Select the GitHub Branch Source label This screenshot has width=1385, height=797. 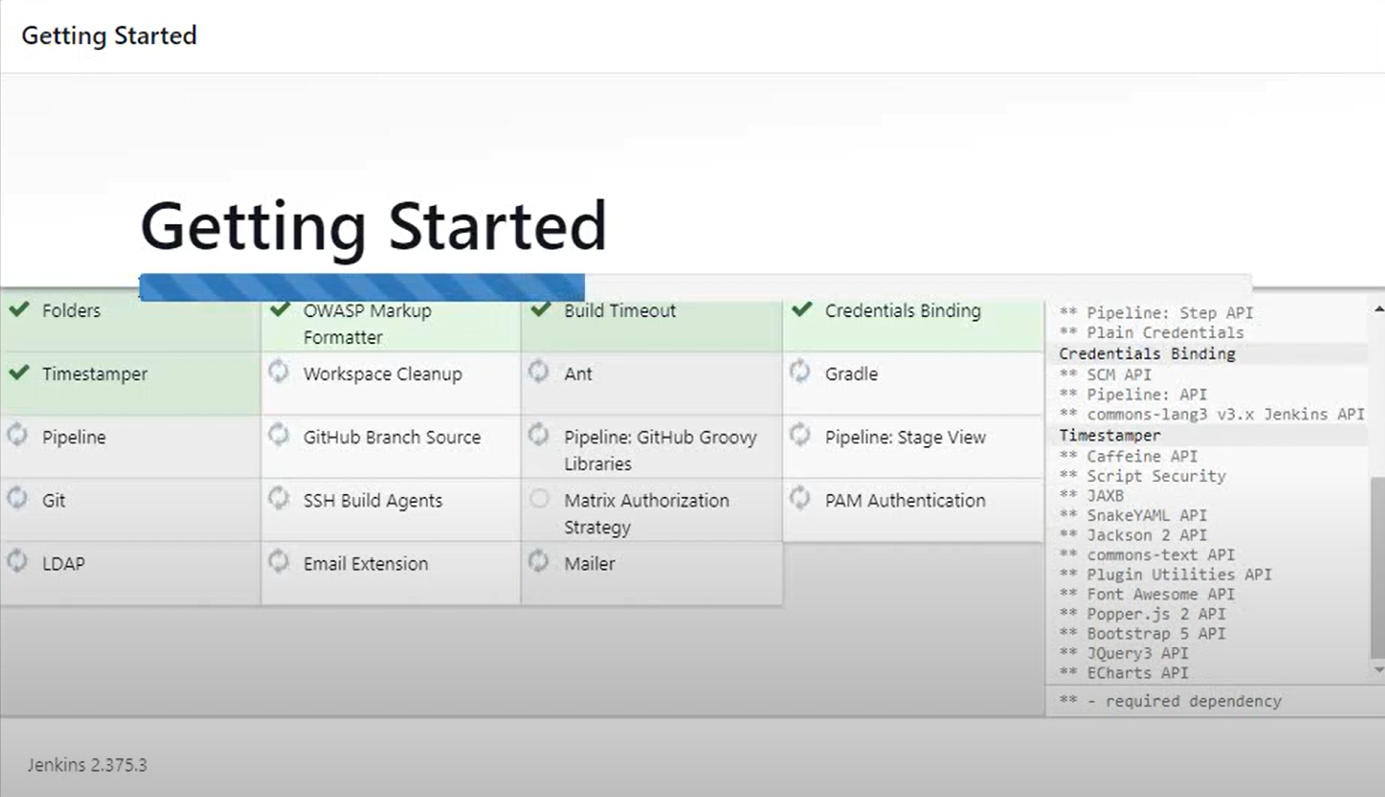point(392,437)
